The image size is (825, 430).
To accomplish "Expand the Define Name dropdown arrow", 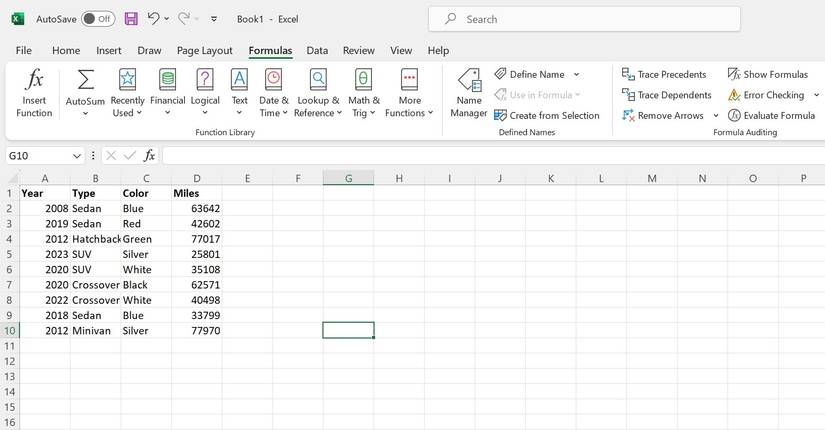I will point(577,75).
